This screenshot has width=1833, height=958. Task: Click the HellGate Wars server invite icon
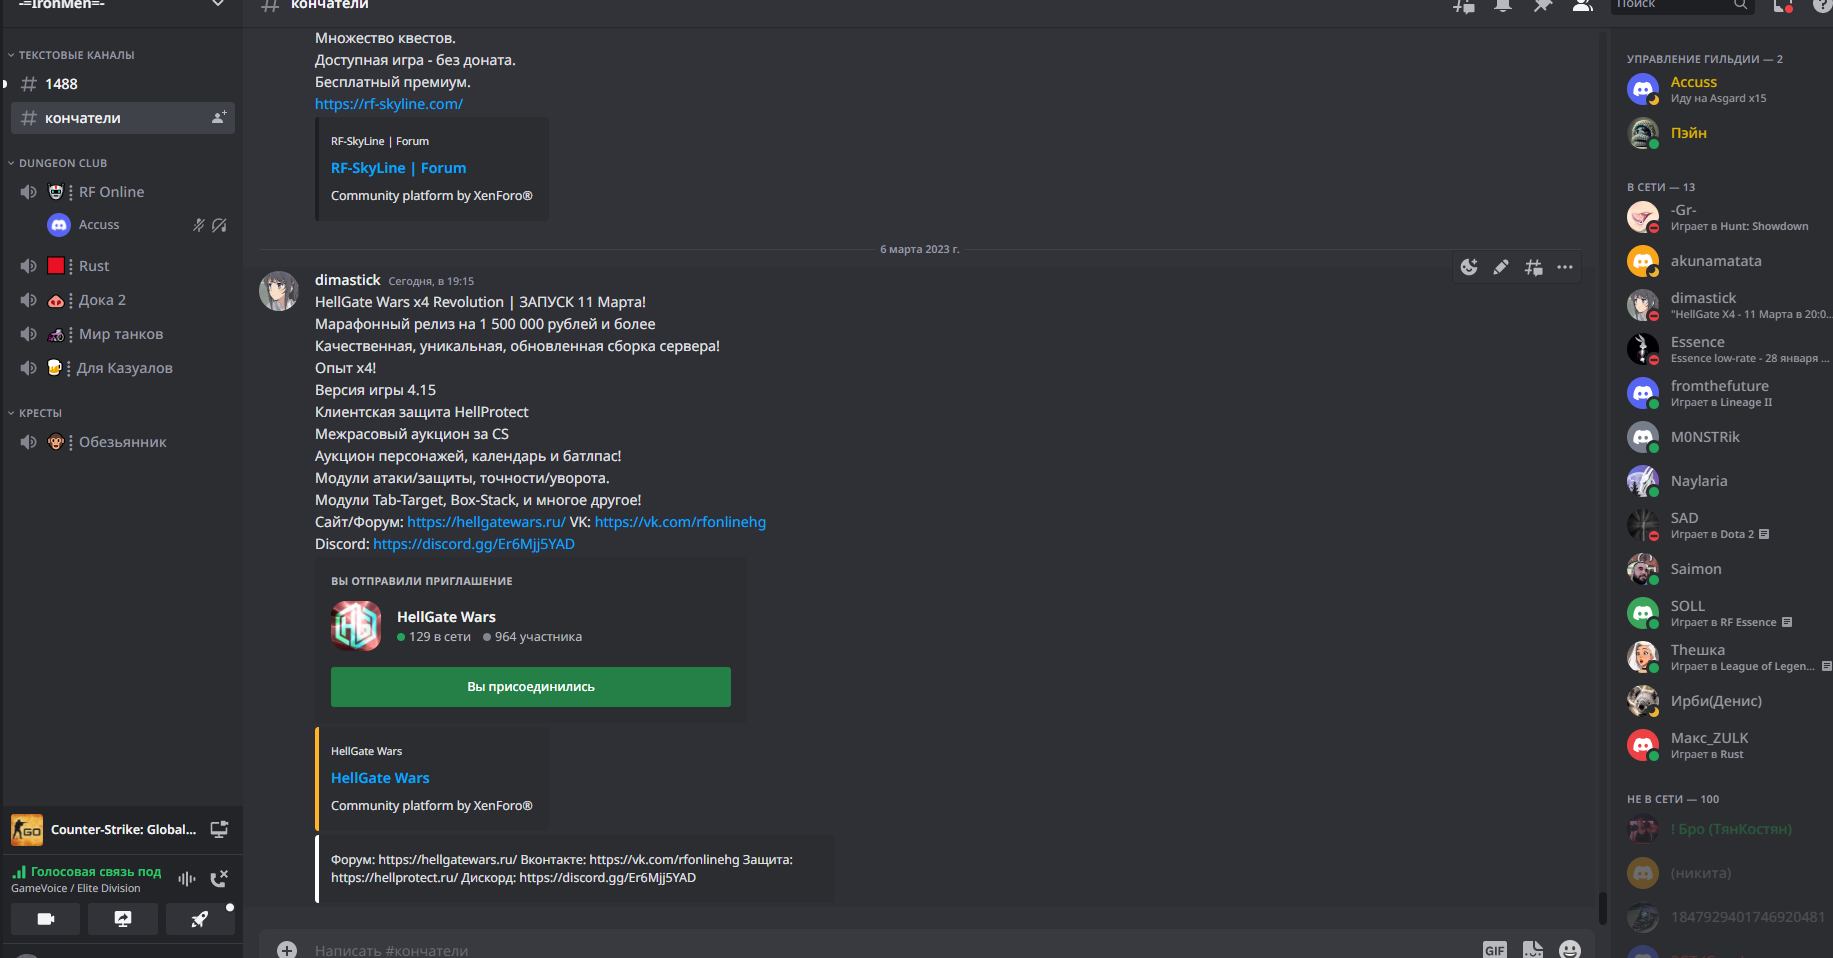(356, 626)
